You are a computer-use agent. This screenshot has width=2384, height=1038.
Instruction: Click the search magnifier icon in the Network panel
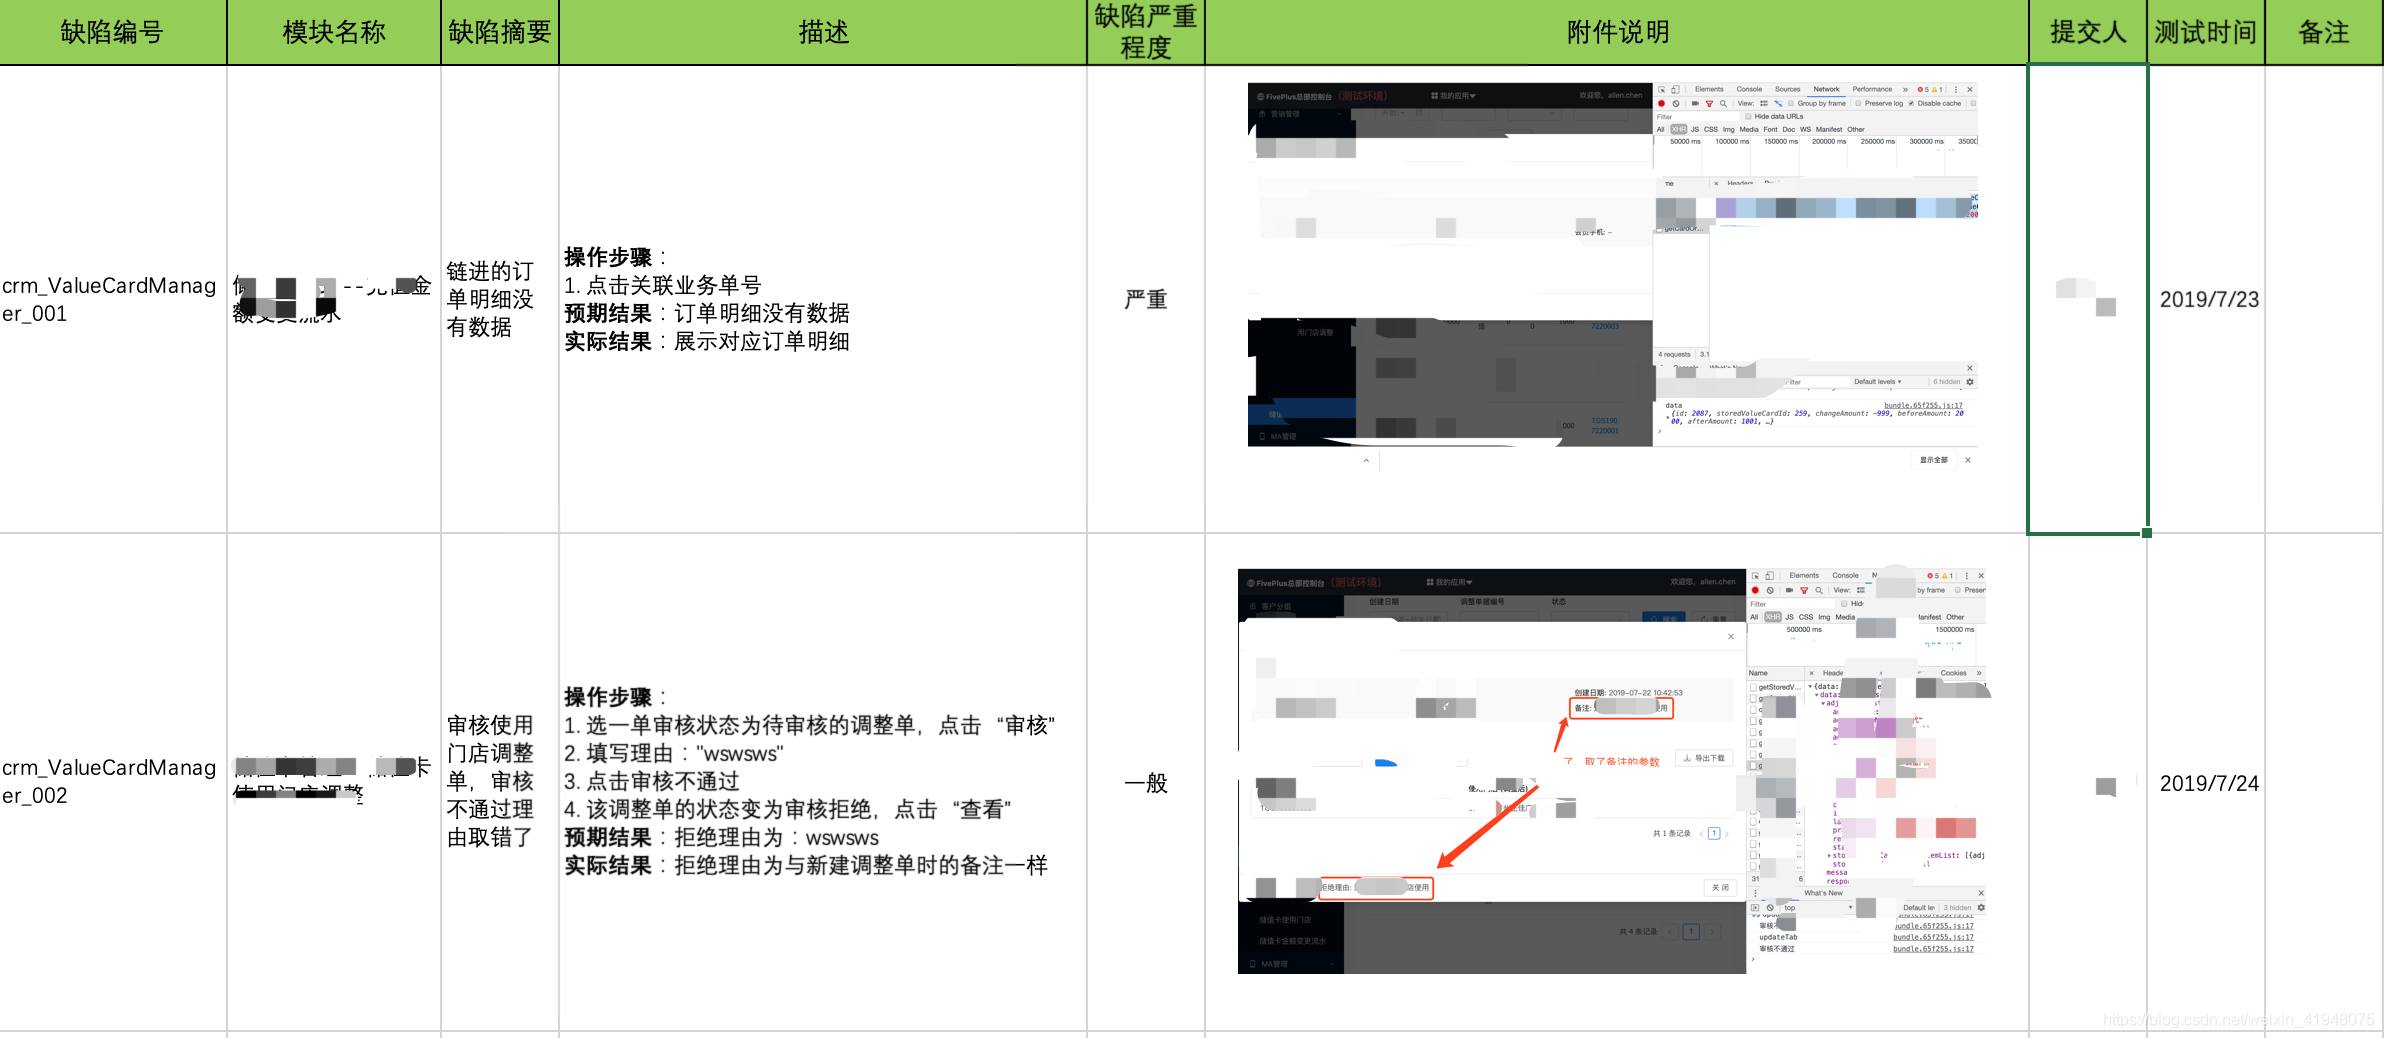(1723, 104)
